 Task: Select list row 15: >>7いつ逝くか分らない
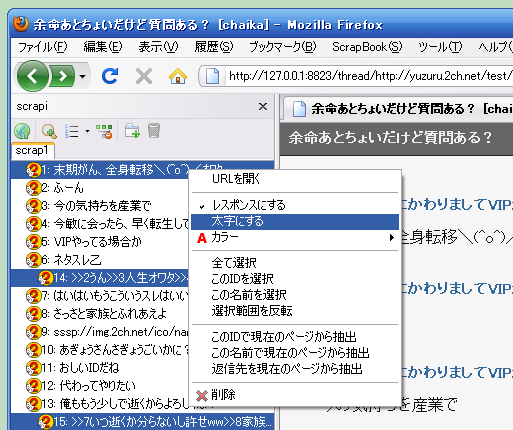coord(143,422)
